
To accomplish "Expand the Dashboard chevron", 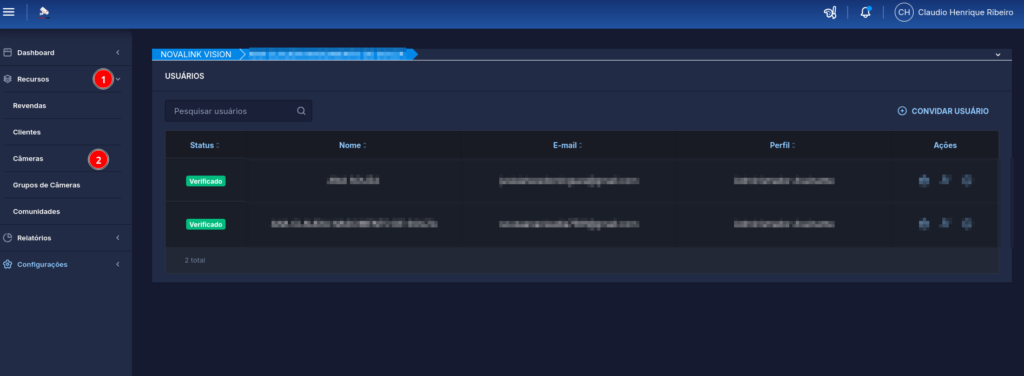I will tap(118, 52).
